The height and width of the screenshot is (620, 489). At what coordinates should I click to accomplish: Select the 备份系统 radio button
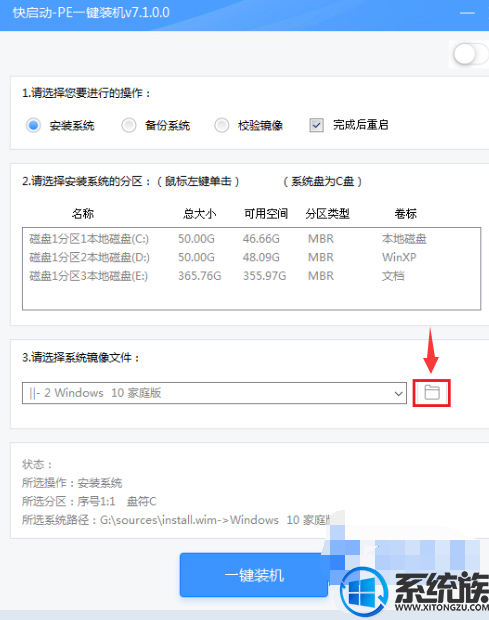click(128, 125)
